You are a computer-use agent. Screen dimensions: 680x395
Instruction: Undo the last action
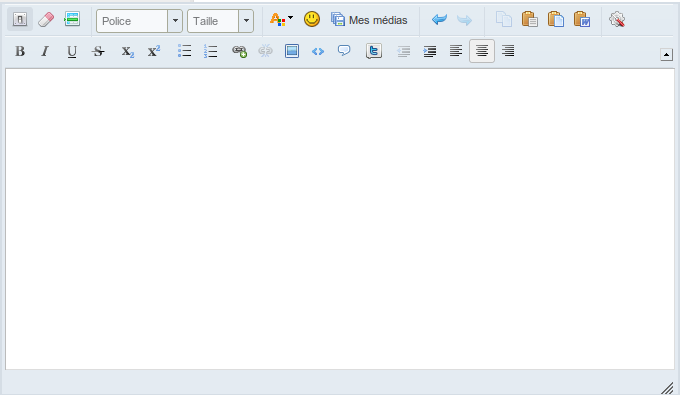point(439,20)
